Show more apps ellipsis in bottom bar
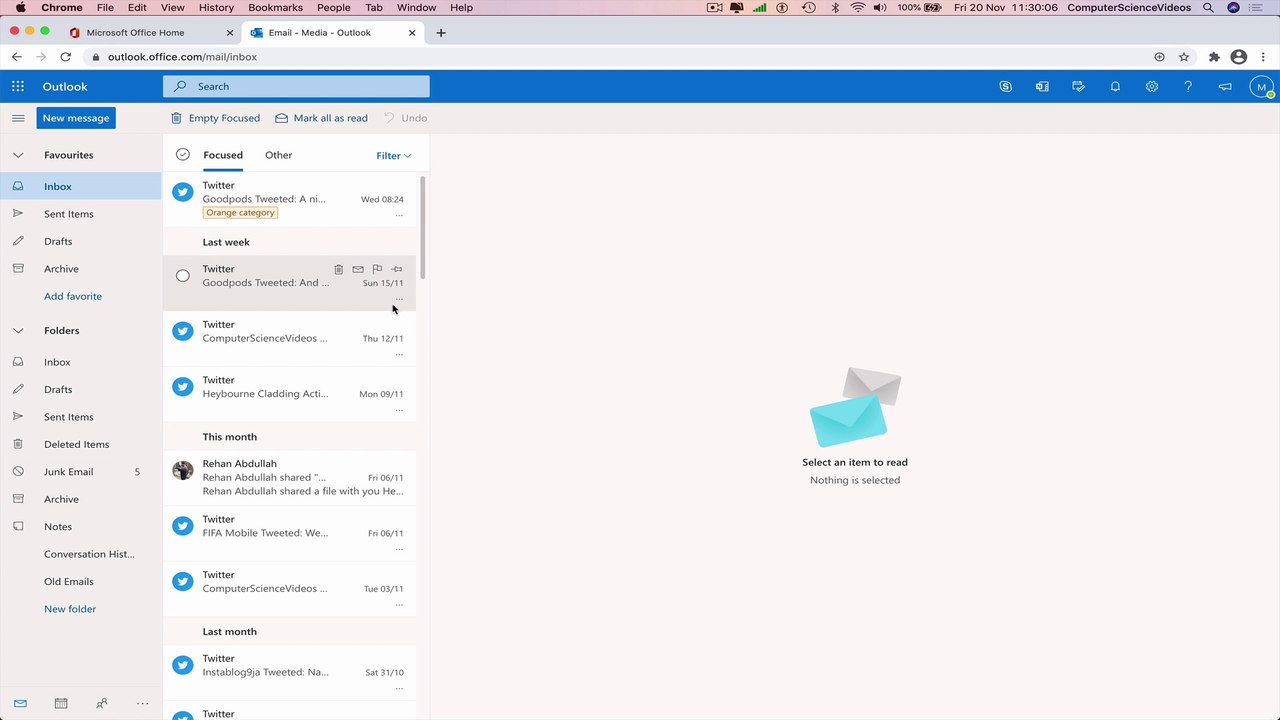Viewport: 1280px width, 720px height. click(142, 703)
